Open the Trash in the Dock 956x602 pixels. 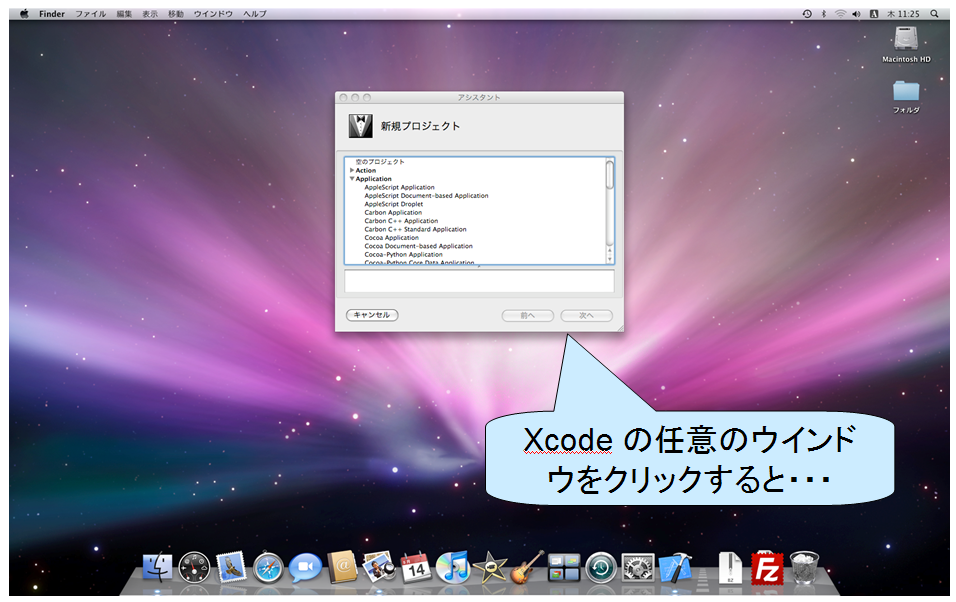tap(804, 567)
